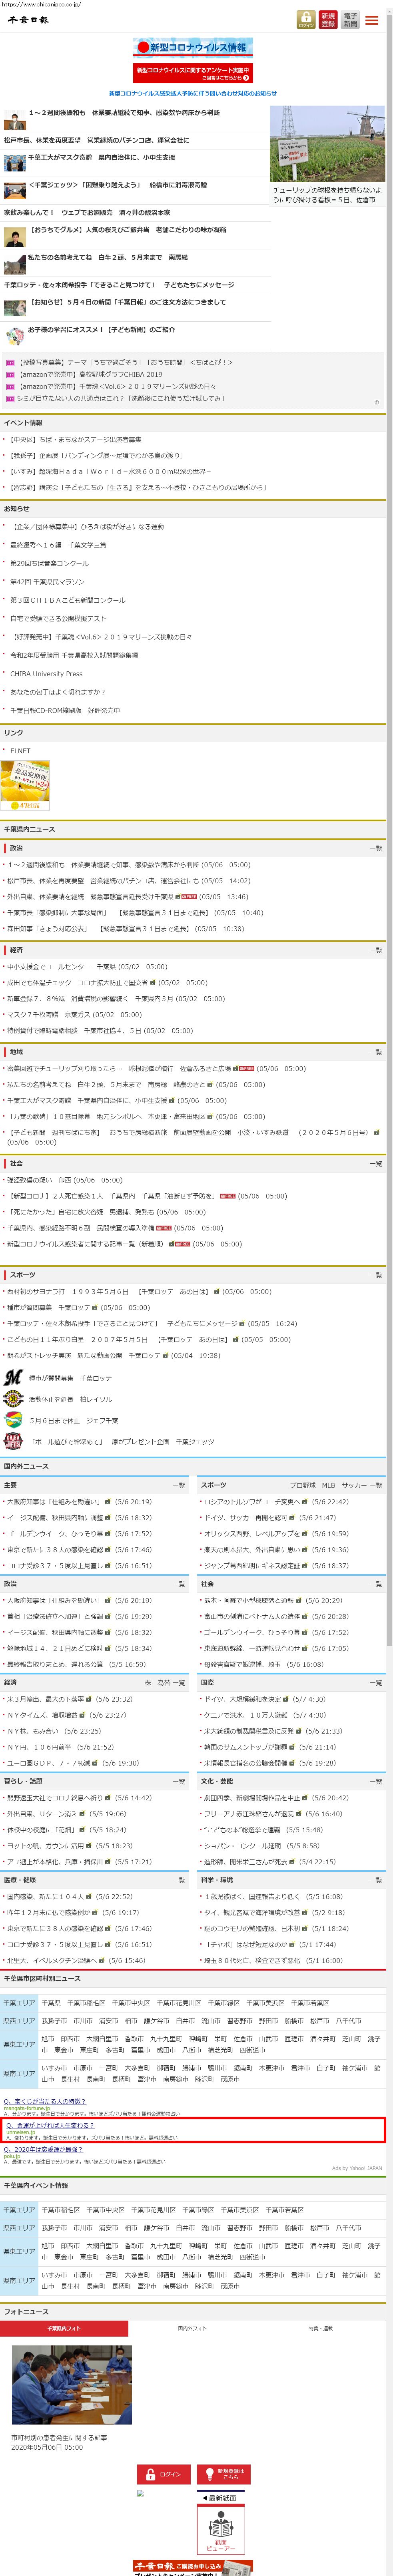This screenshot has height=2576, width=393.
Task: Open 新型コロナウイルス情報 banner
Action: [193, 48]
